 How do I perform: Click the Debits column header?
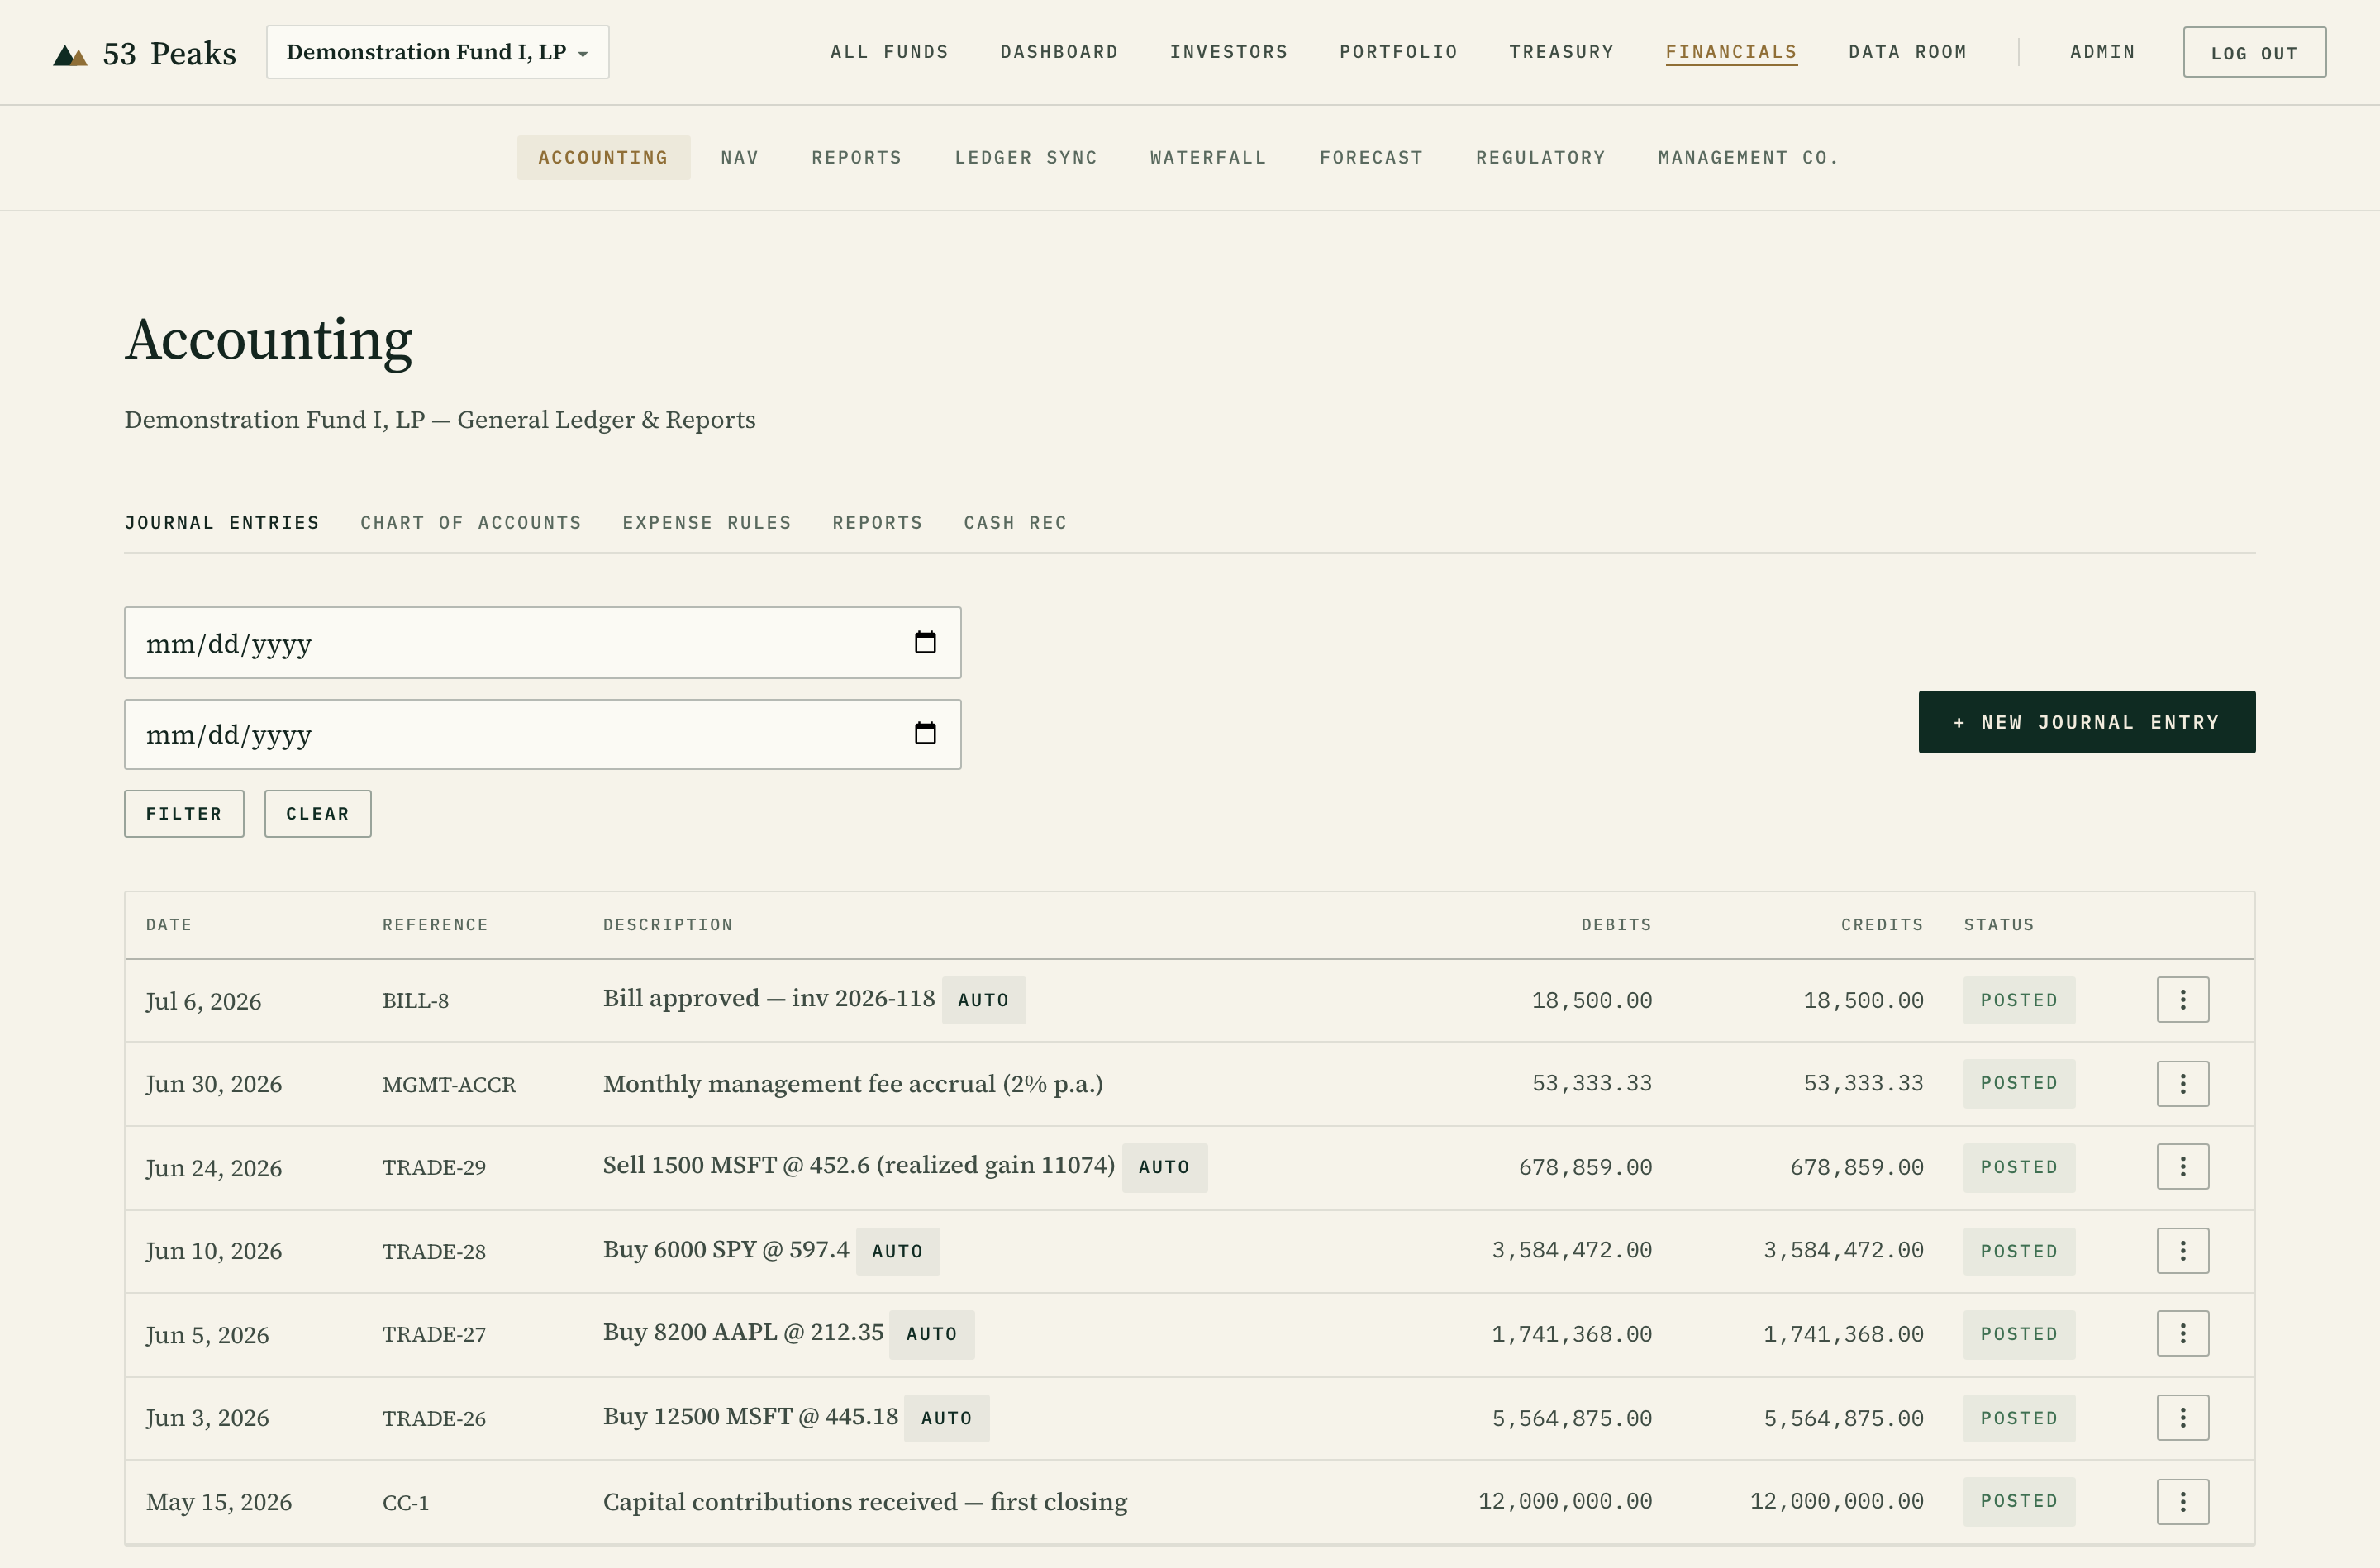[x=1616, y=925]
